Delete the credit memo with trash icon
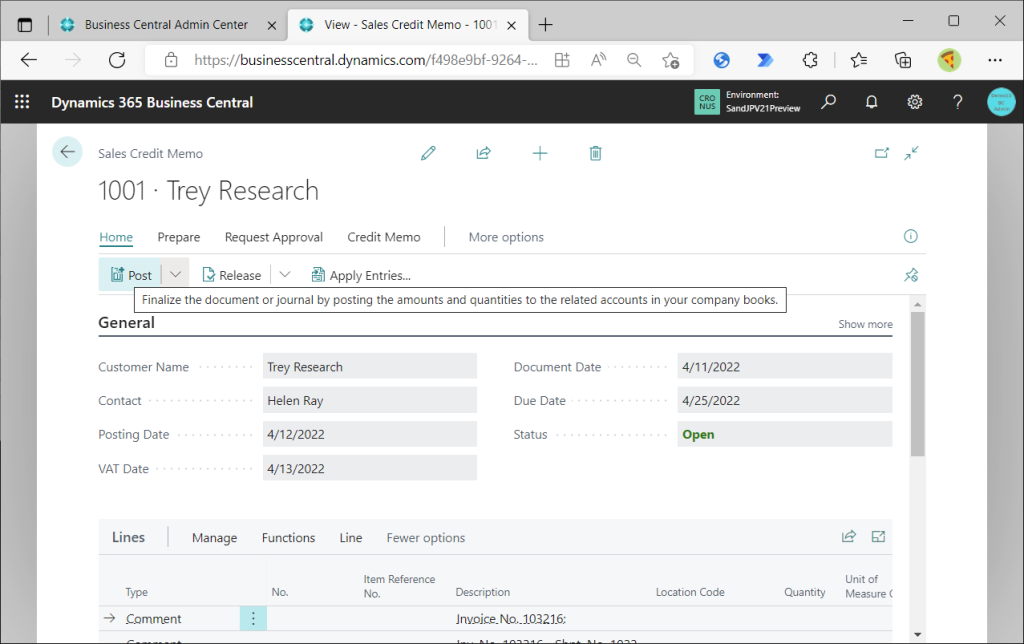The height and width of the screenshot is (644, 1024). coord(595,153)
